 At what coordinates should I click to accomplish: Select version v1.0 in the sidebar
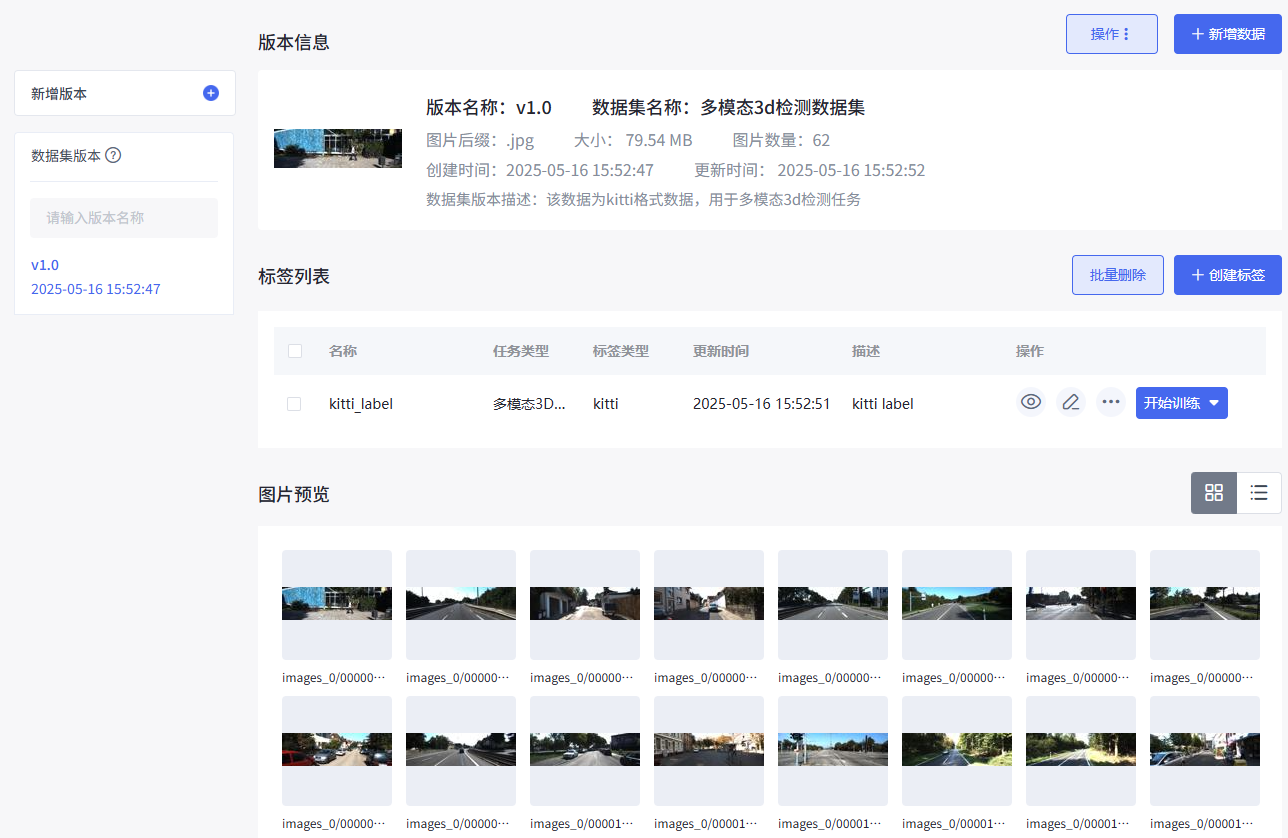(x=45, y=265)
